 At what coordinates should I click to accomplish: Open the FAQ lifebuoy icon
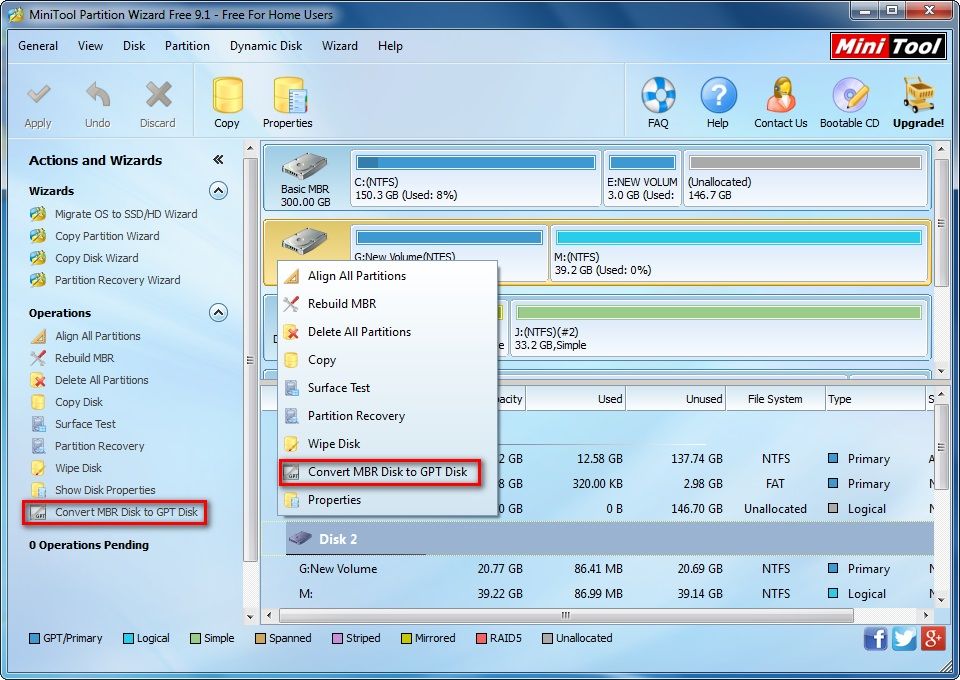pos(658,95)
